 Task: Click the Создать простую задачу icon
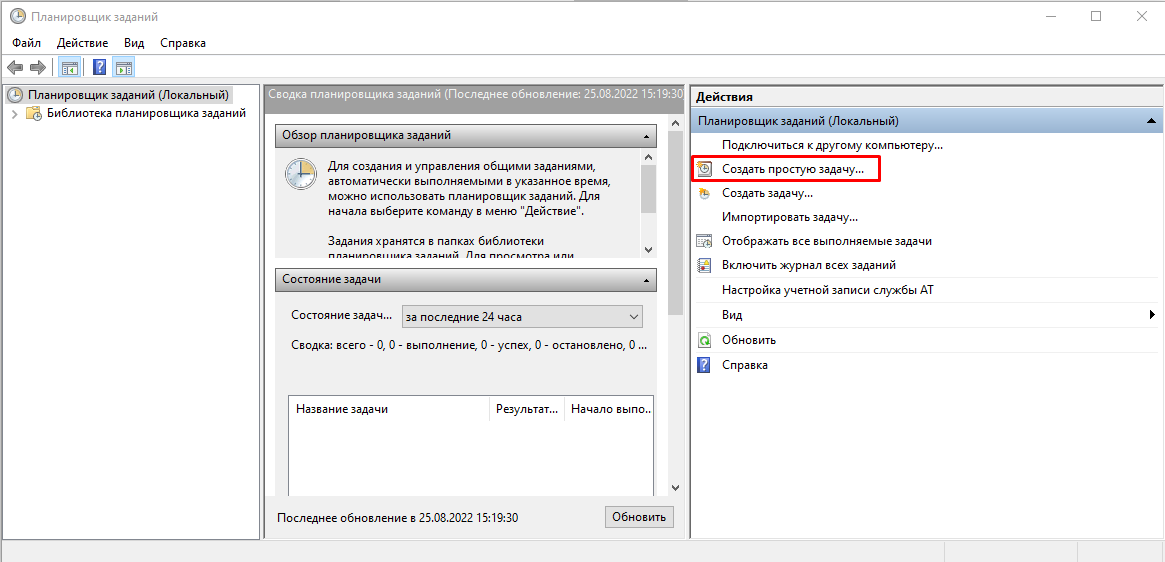click(704, 170)
